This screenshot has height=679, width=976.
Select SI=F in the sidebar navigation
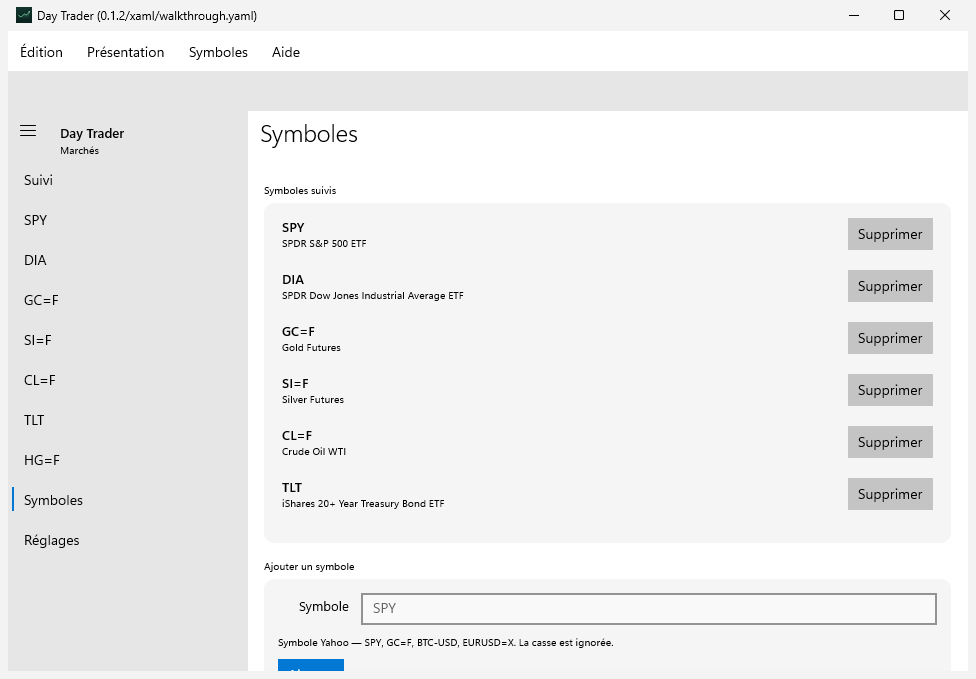pyautogui.click(x=128, y=340)
